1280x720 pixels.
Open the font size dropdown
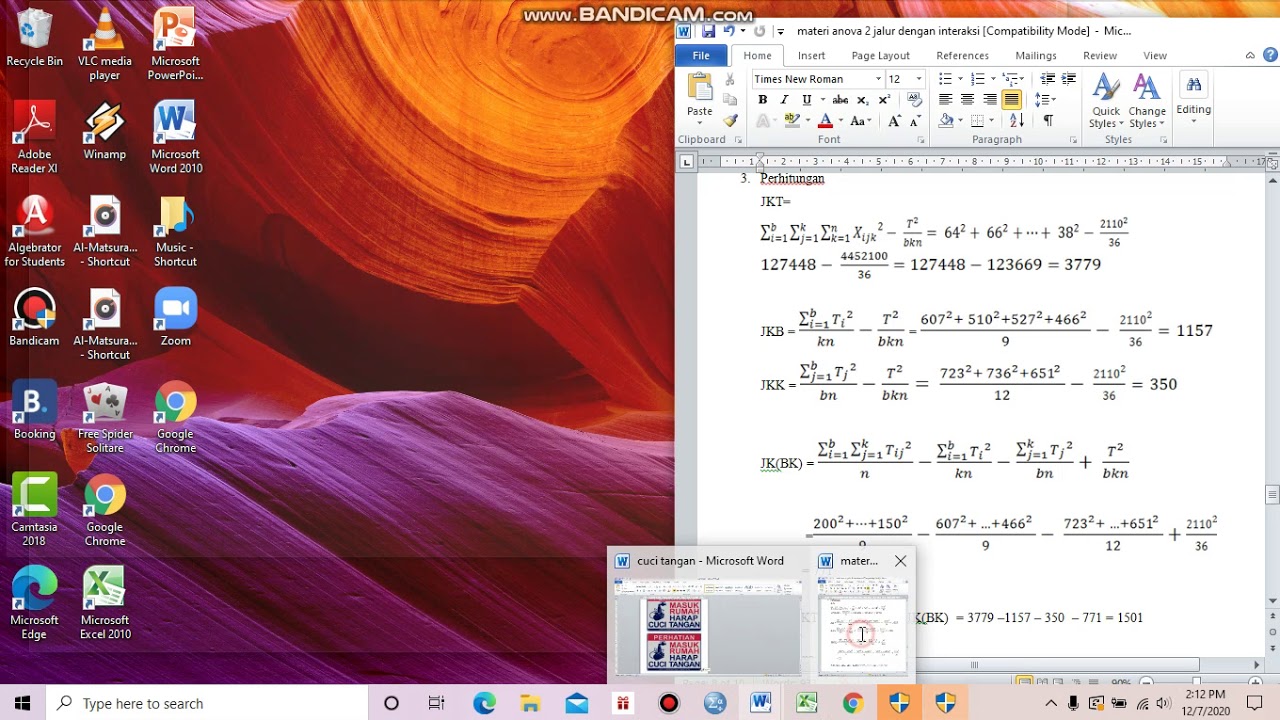919,79
